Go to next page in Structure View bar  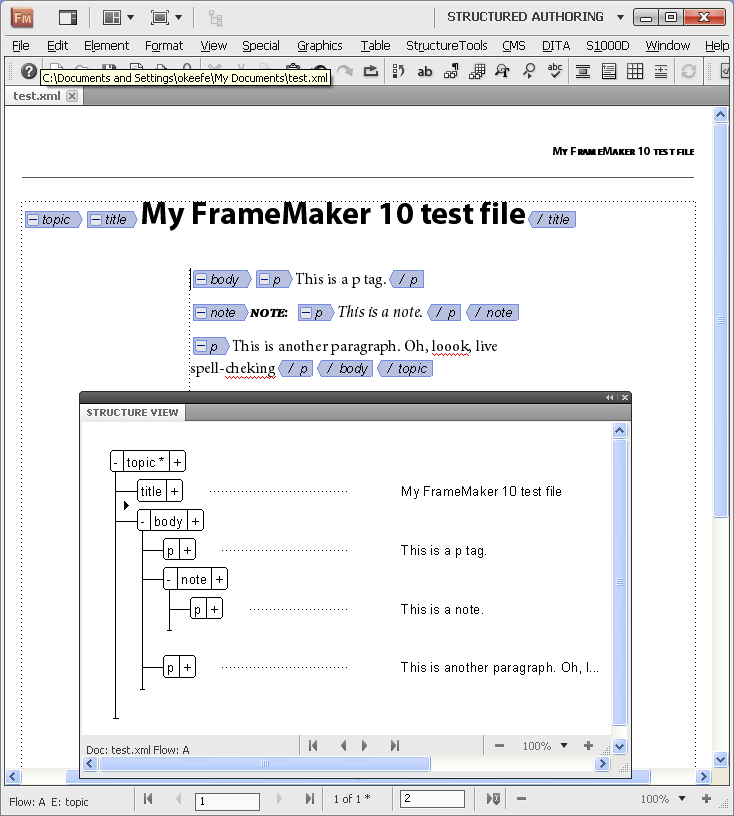point(365,746)
